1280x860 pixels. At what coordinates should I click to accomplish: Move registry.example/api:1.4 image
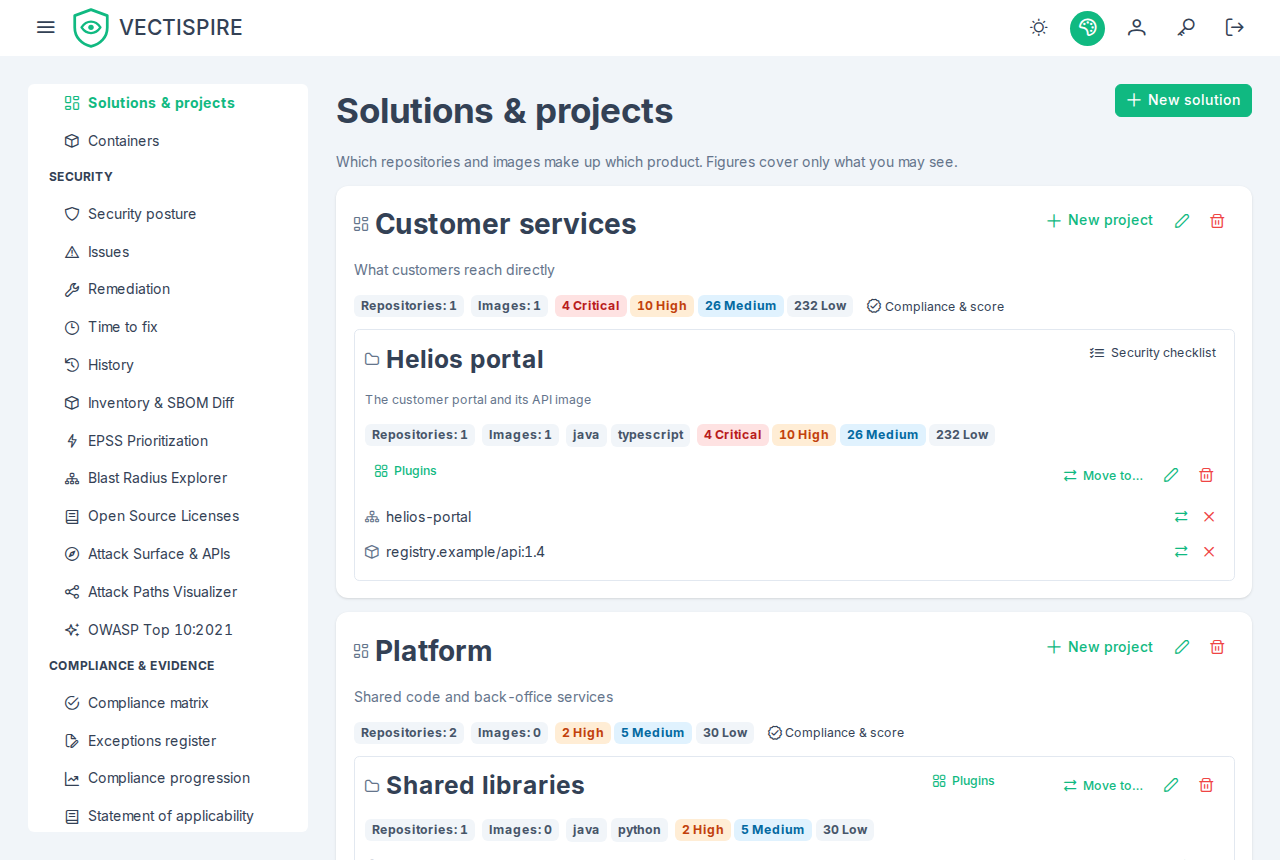tap(1181, 552)
